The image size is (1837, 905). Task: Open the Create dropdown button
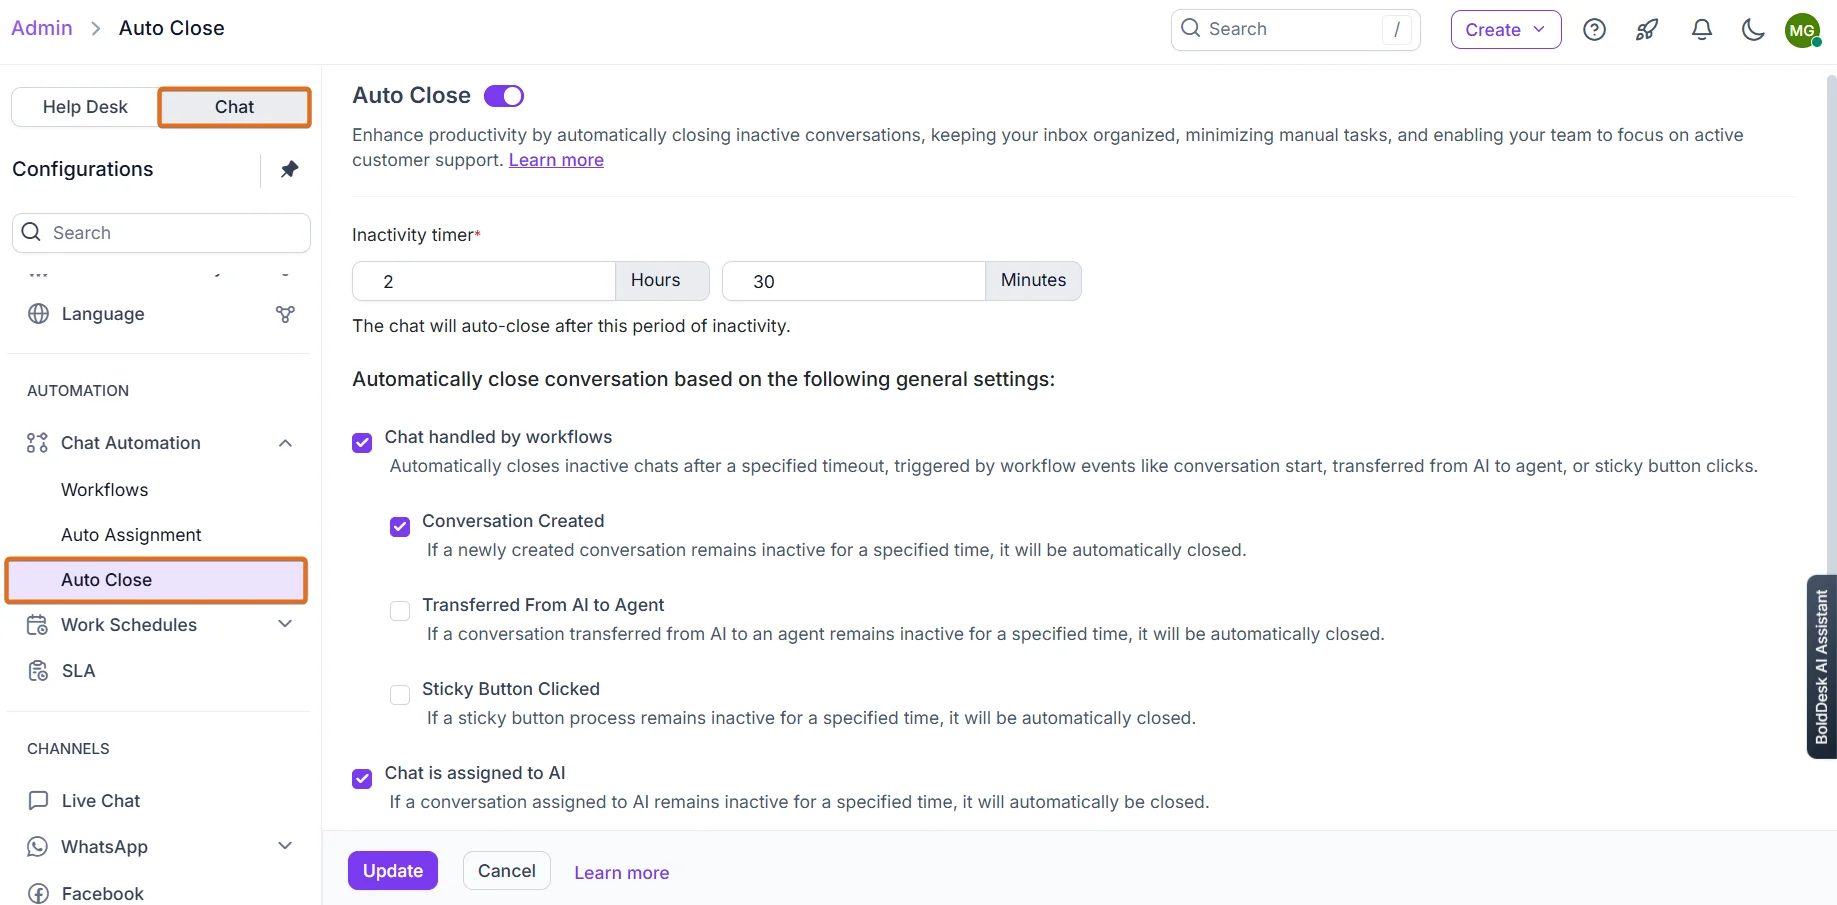pyautogui.click(x=1506, y=30)
